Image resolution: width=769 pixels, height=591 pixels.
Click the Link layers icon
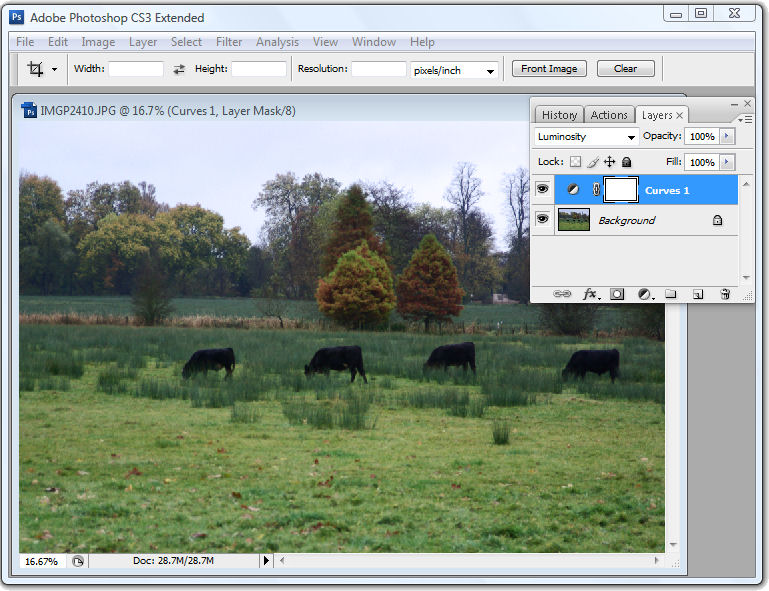click(562, 294)
